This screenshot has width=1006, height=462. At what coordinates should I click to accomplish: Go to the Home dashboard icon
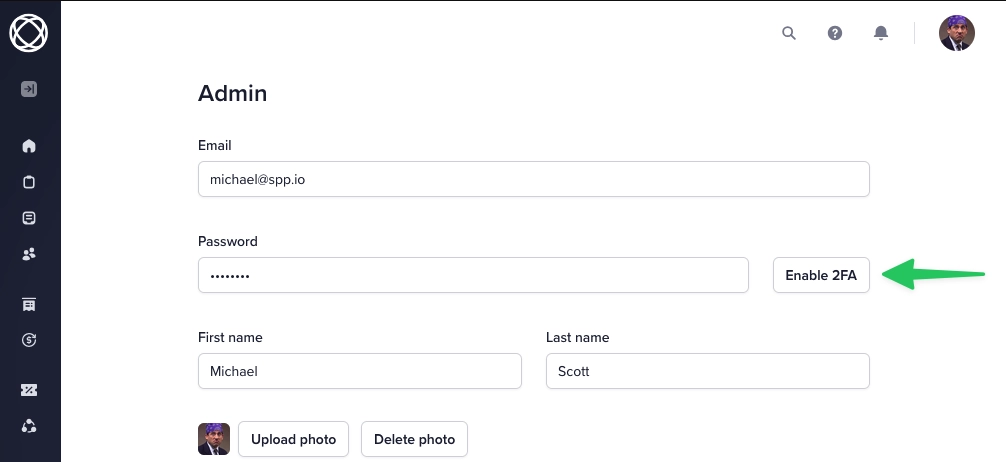(29, 146)
